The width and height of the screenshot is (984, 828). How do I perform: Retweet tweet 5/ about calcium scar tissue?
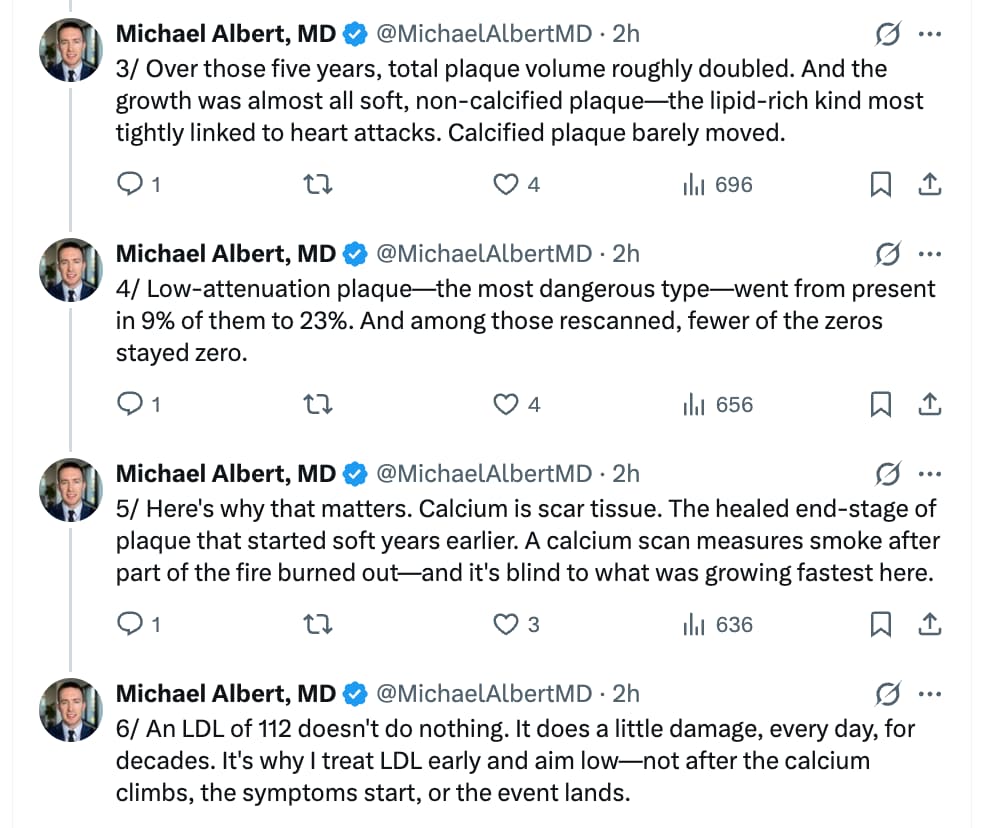click(x=318, y=625)
